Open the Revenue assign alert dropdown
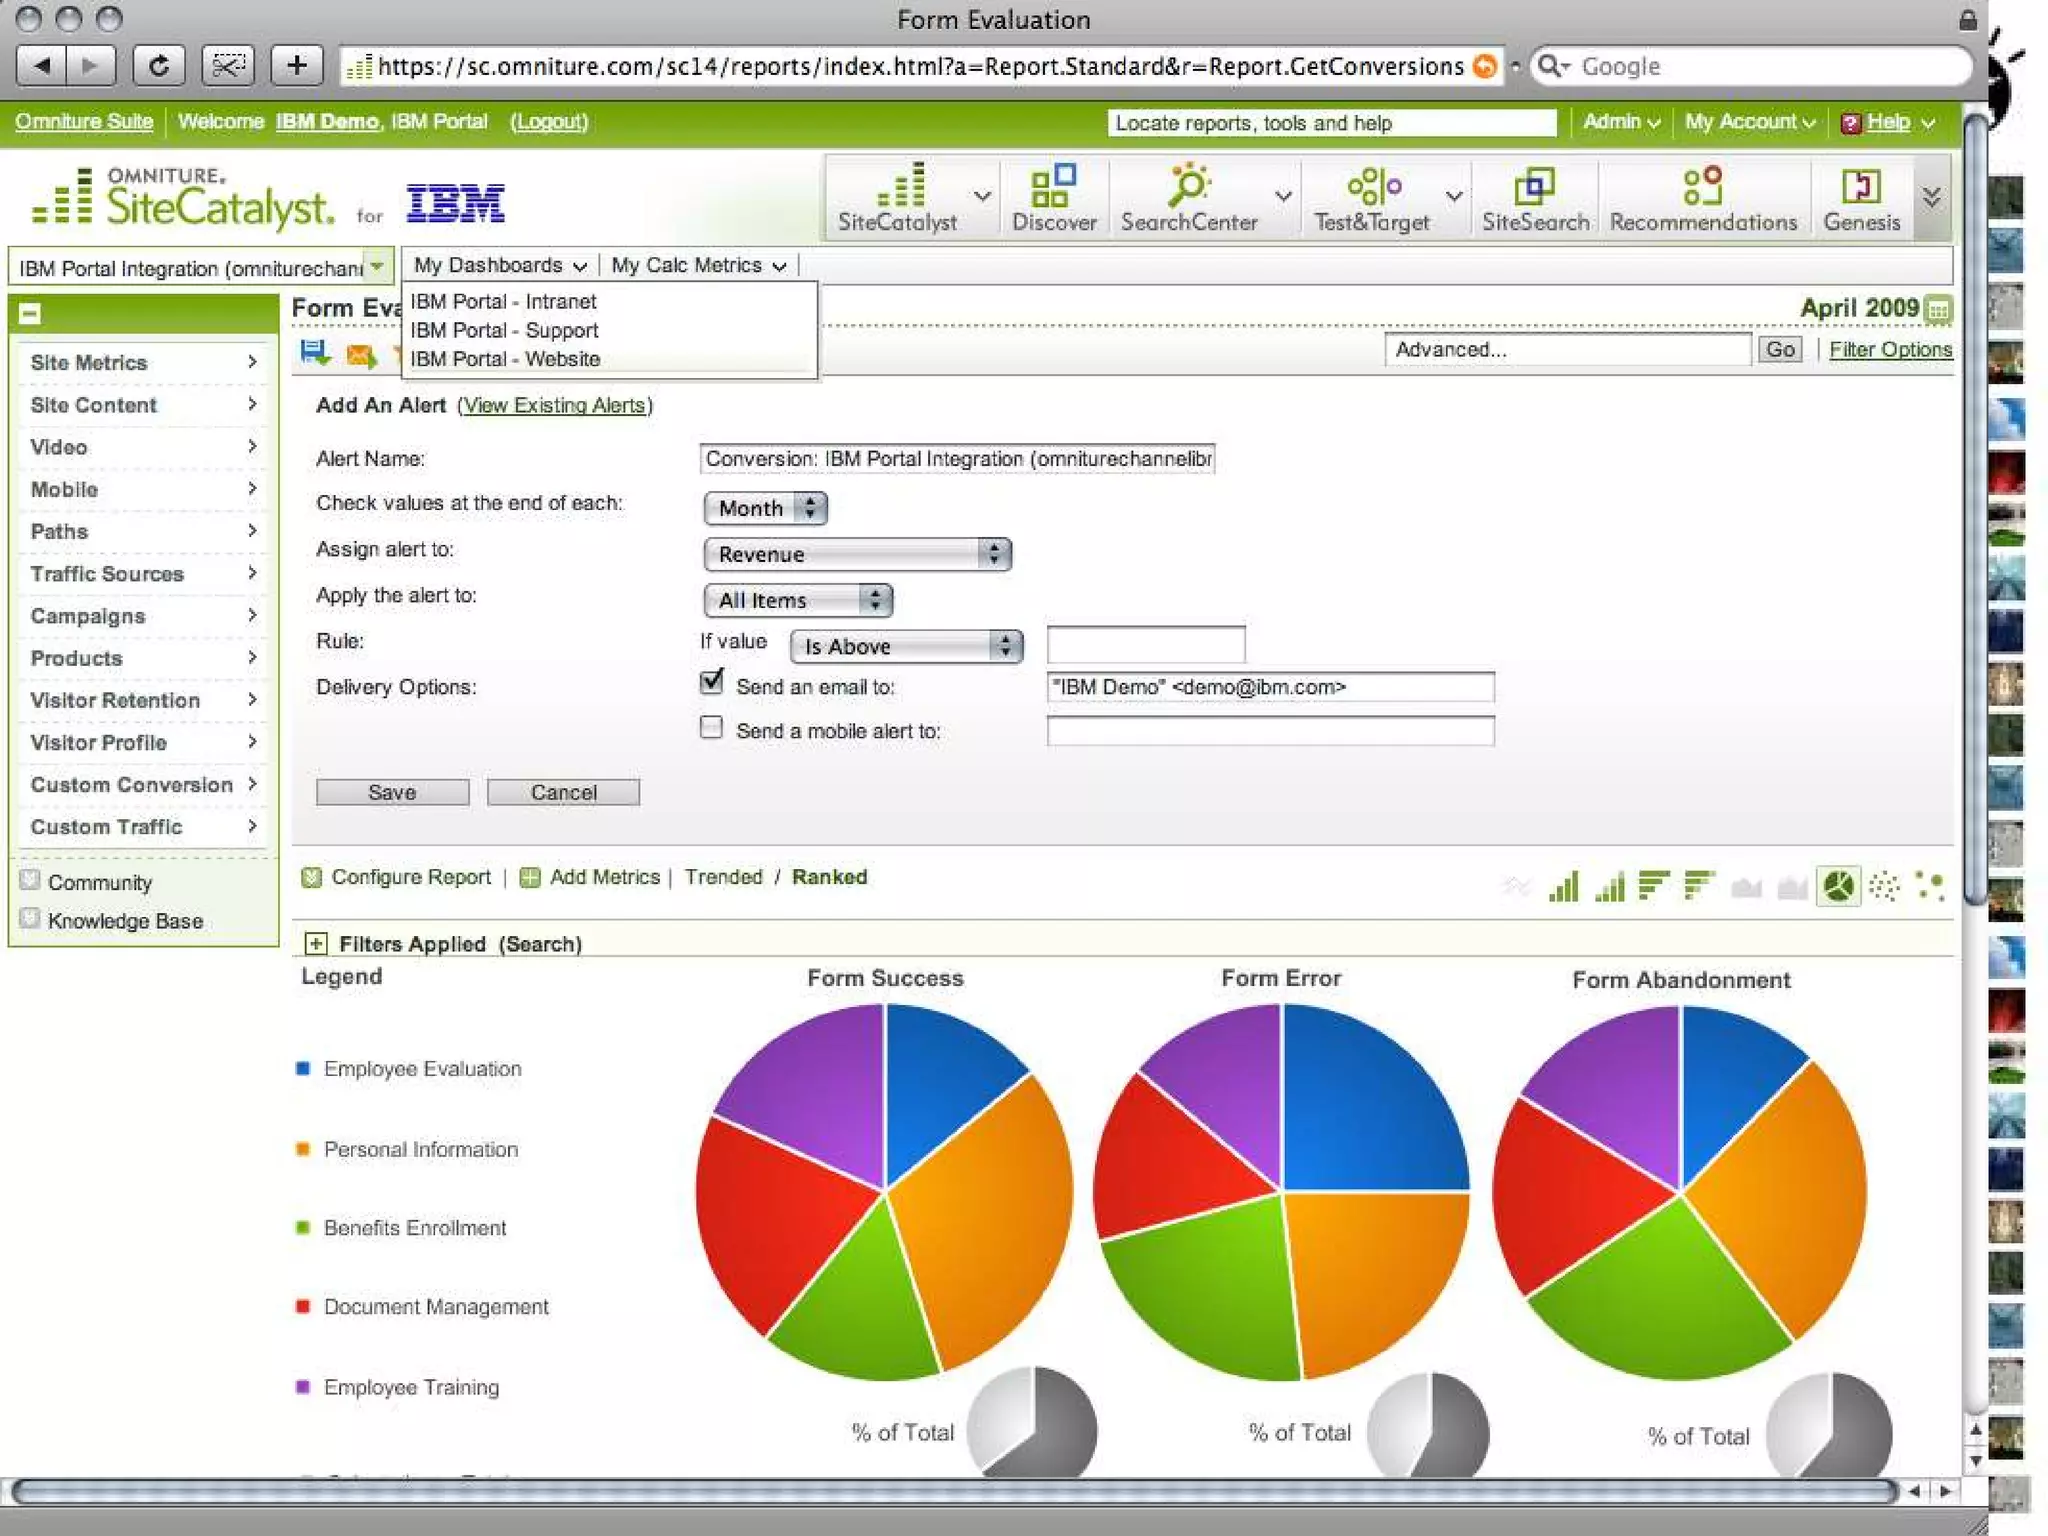The height and width of the screenshot is (1536, 2048). click(857, 554)
